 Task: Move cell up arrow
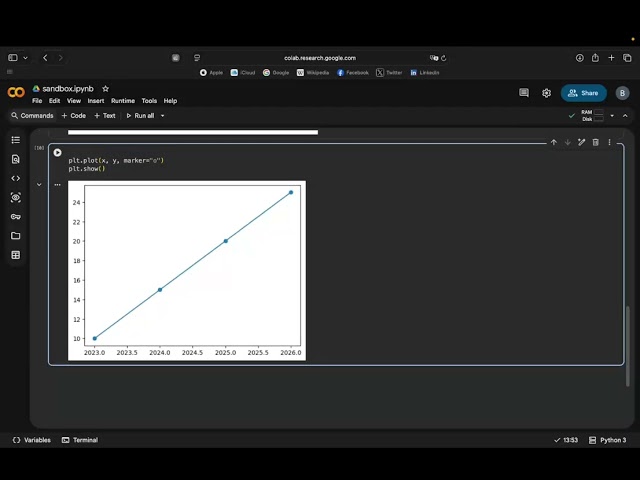[553, 142]
